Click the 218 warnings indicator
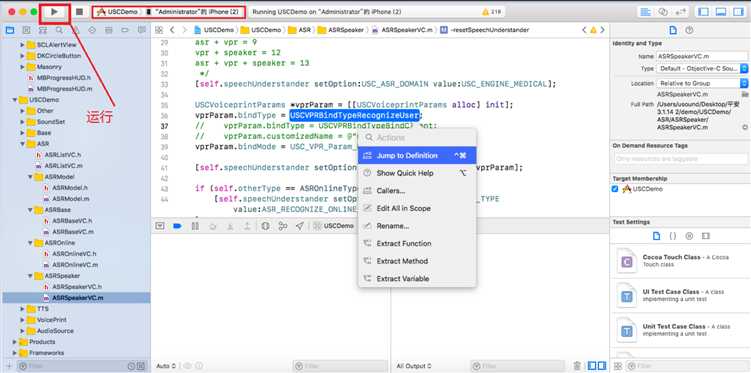The image size is (751, 373). 491,12
